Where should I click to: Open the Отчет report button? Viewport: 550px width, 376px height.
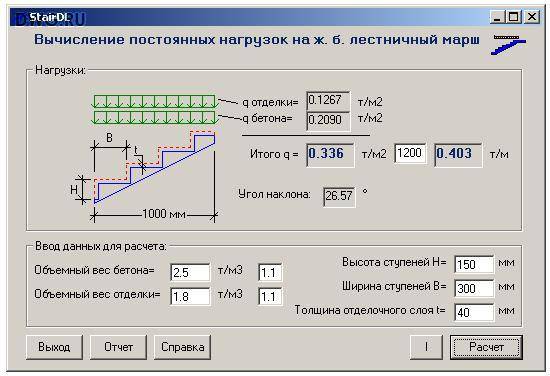118,347
